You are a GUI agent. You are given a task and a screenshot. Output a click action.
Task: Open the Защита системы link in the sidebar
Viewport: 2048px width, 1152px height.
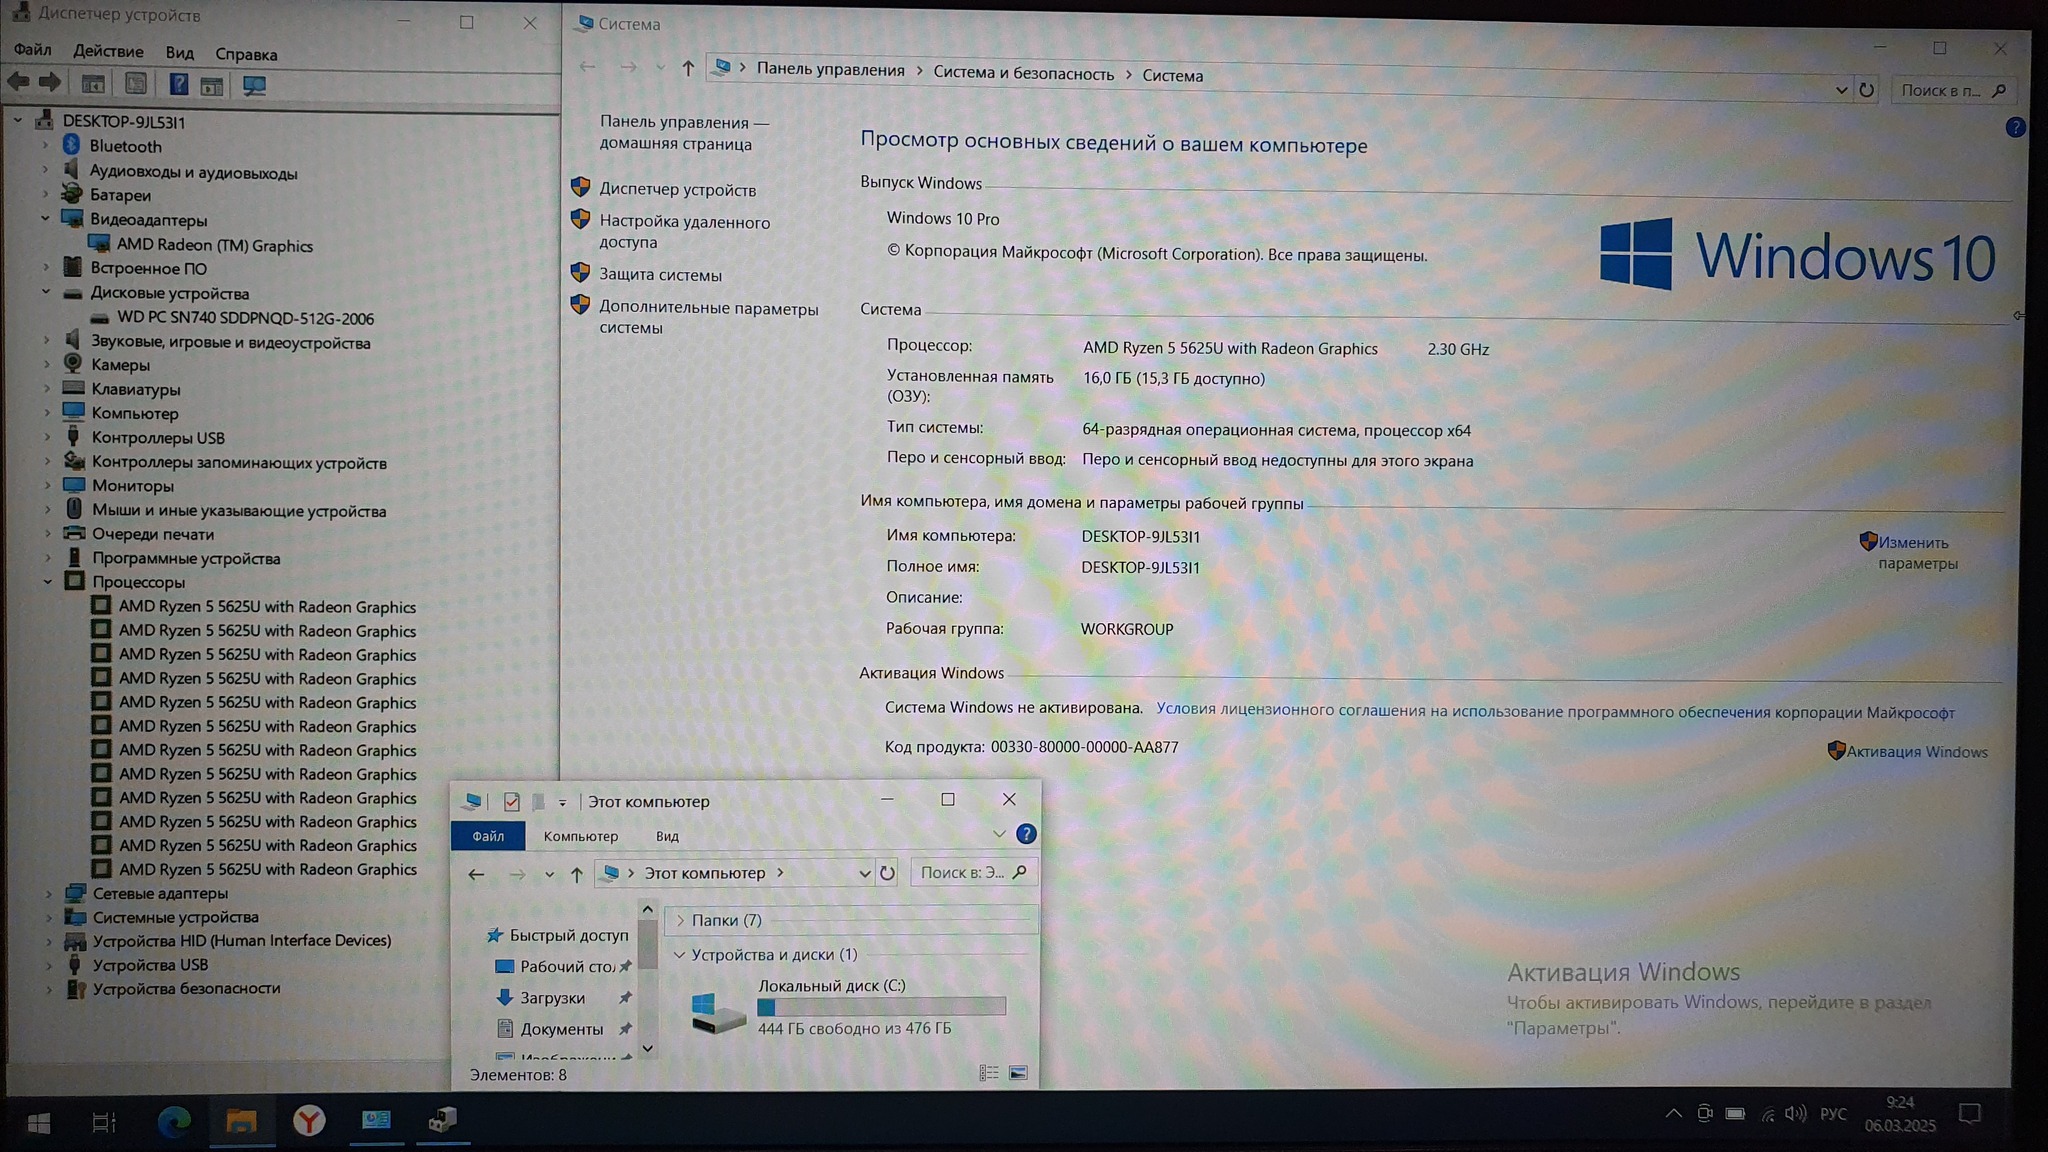(x=660, y=275)
